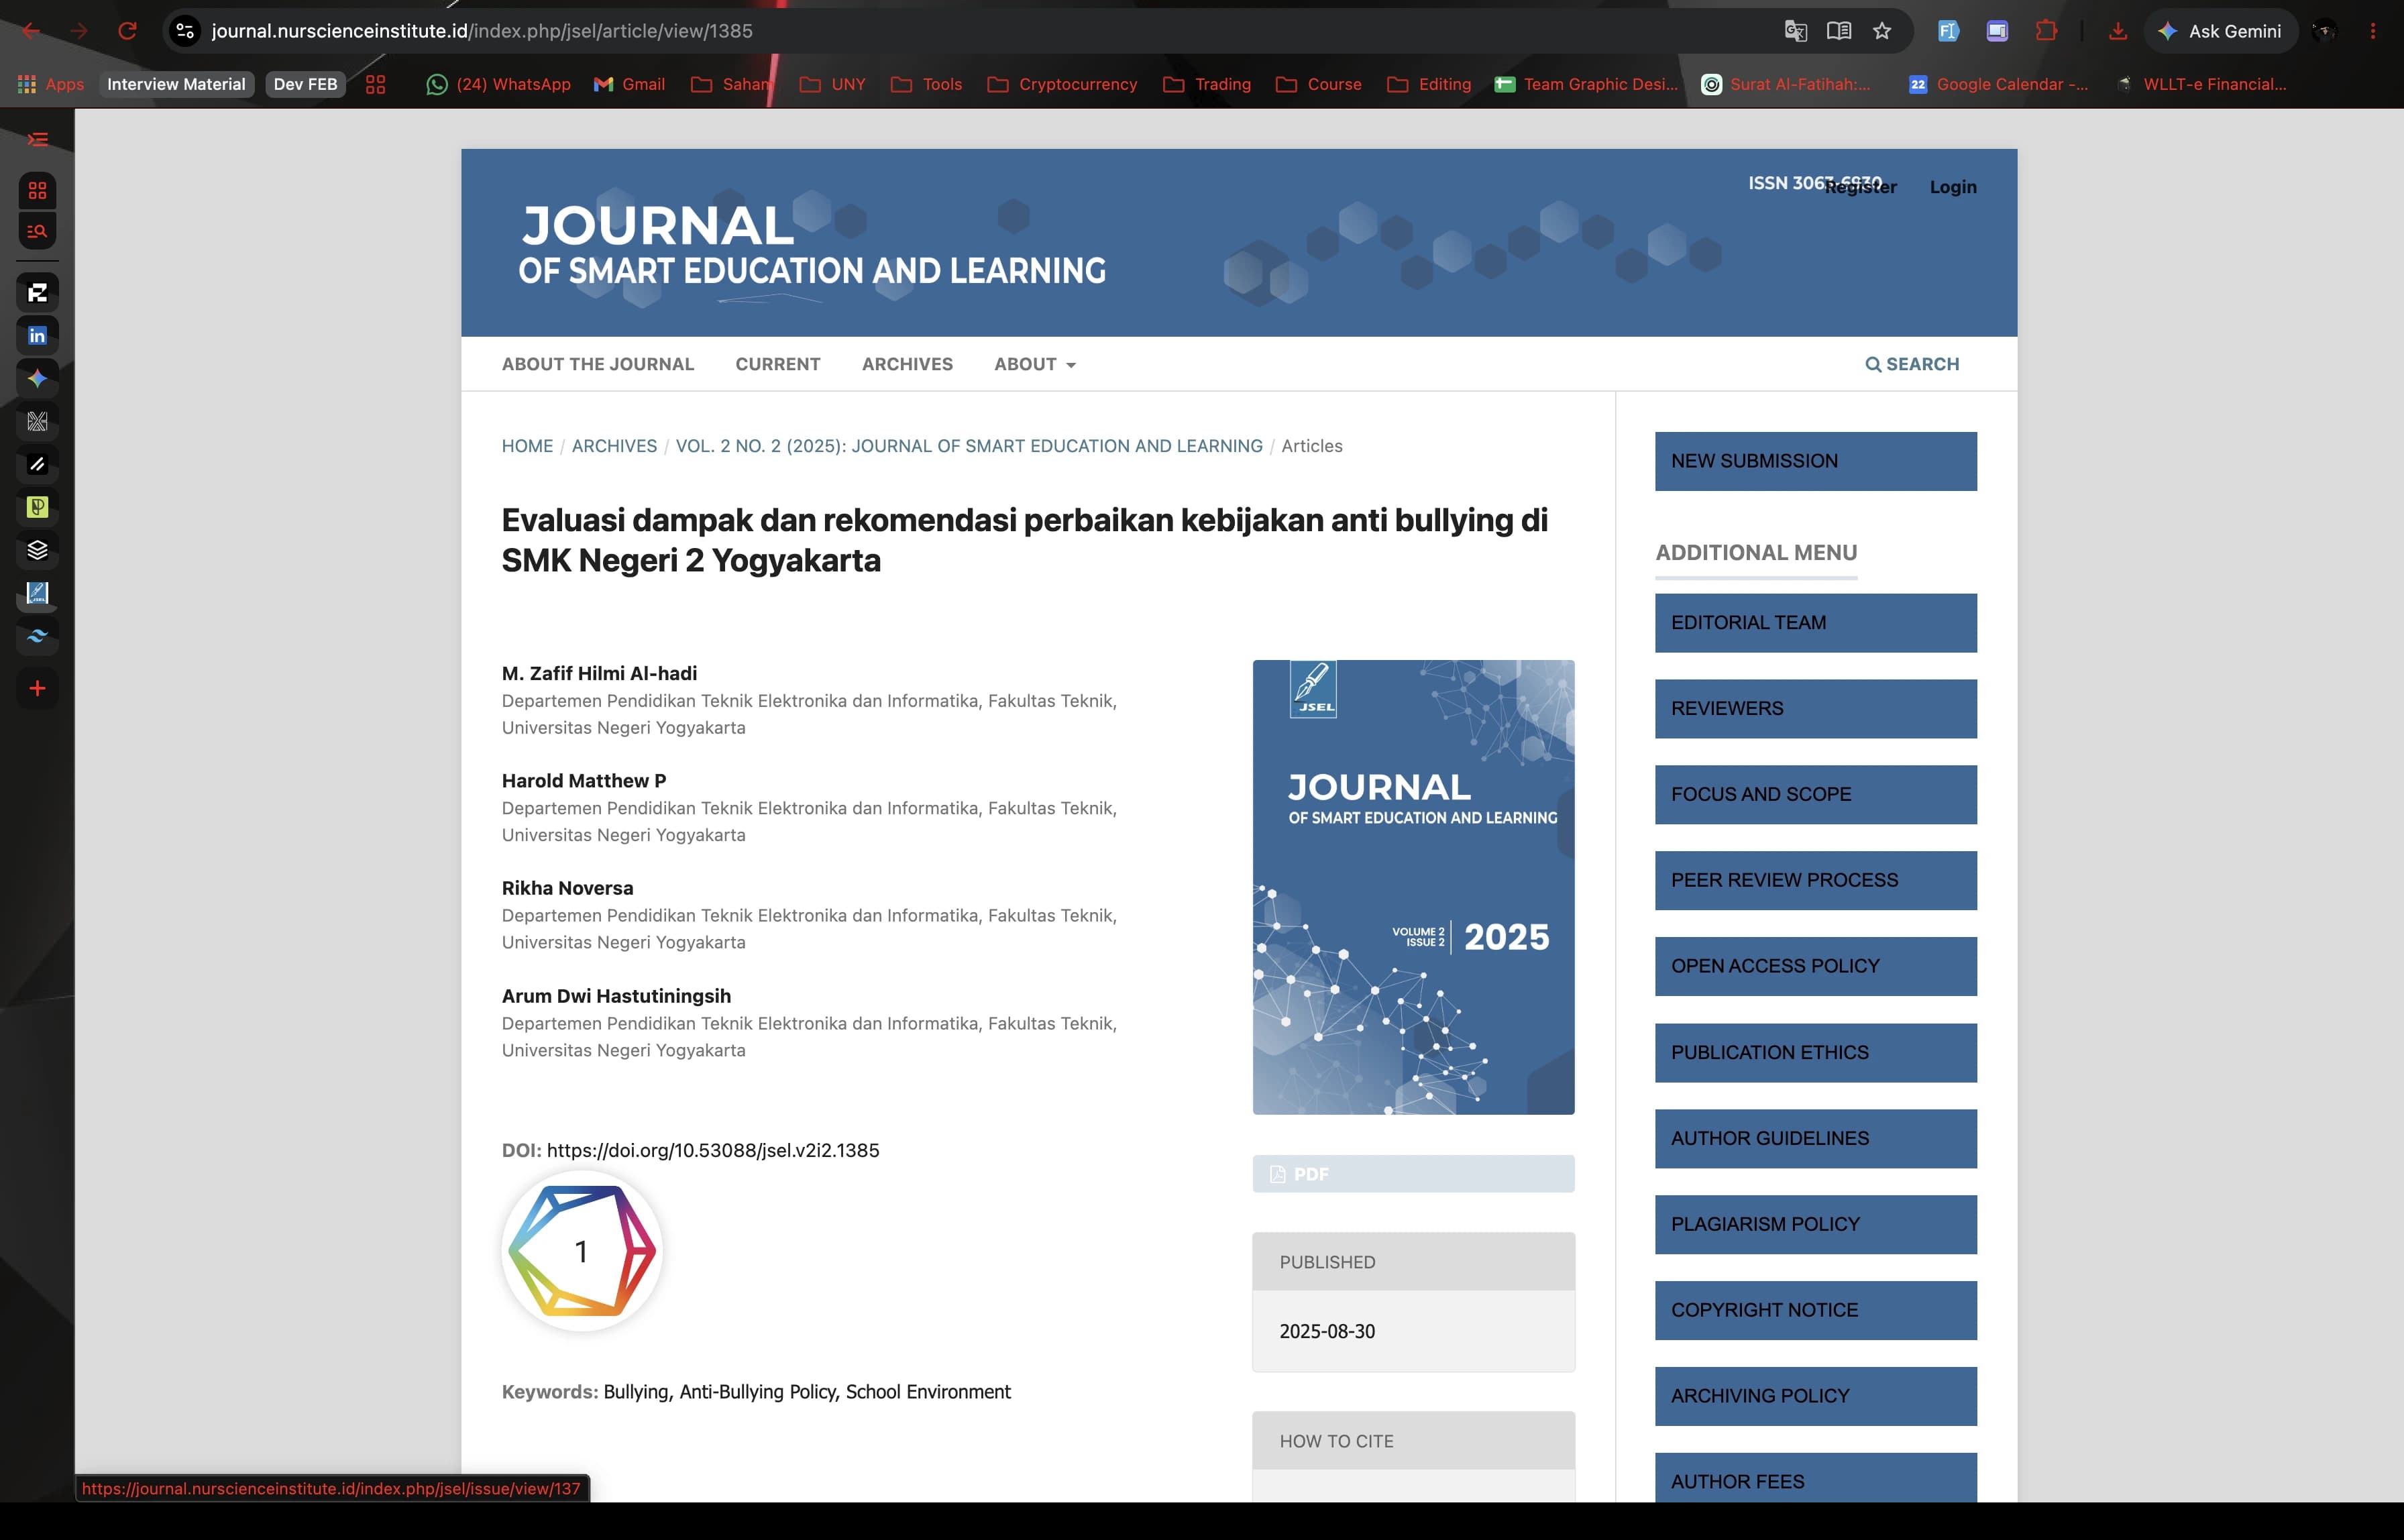Open the PEER REVIEW PROCESS button

pos(1815,881)
